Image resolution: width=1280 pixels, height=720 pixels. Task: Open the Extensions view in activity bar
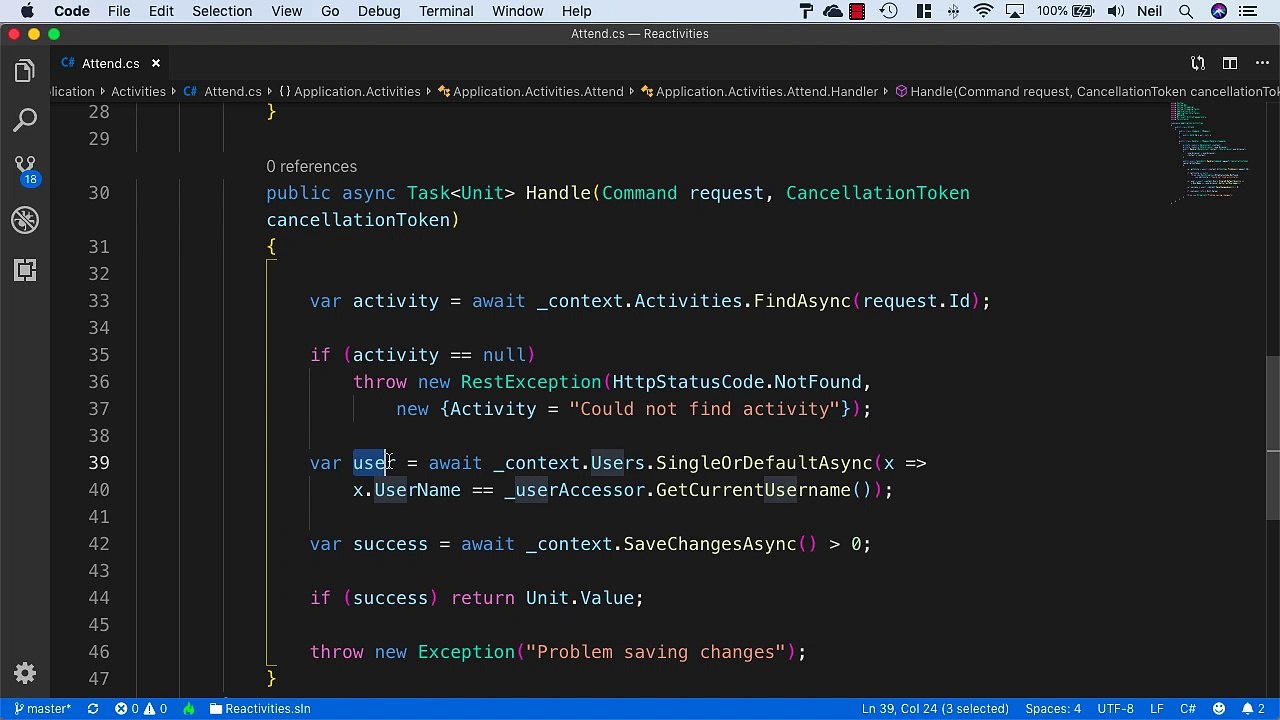click(x=25, y=270)
